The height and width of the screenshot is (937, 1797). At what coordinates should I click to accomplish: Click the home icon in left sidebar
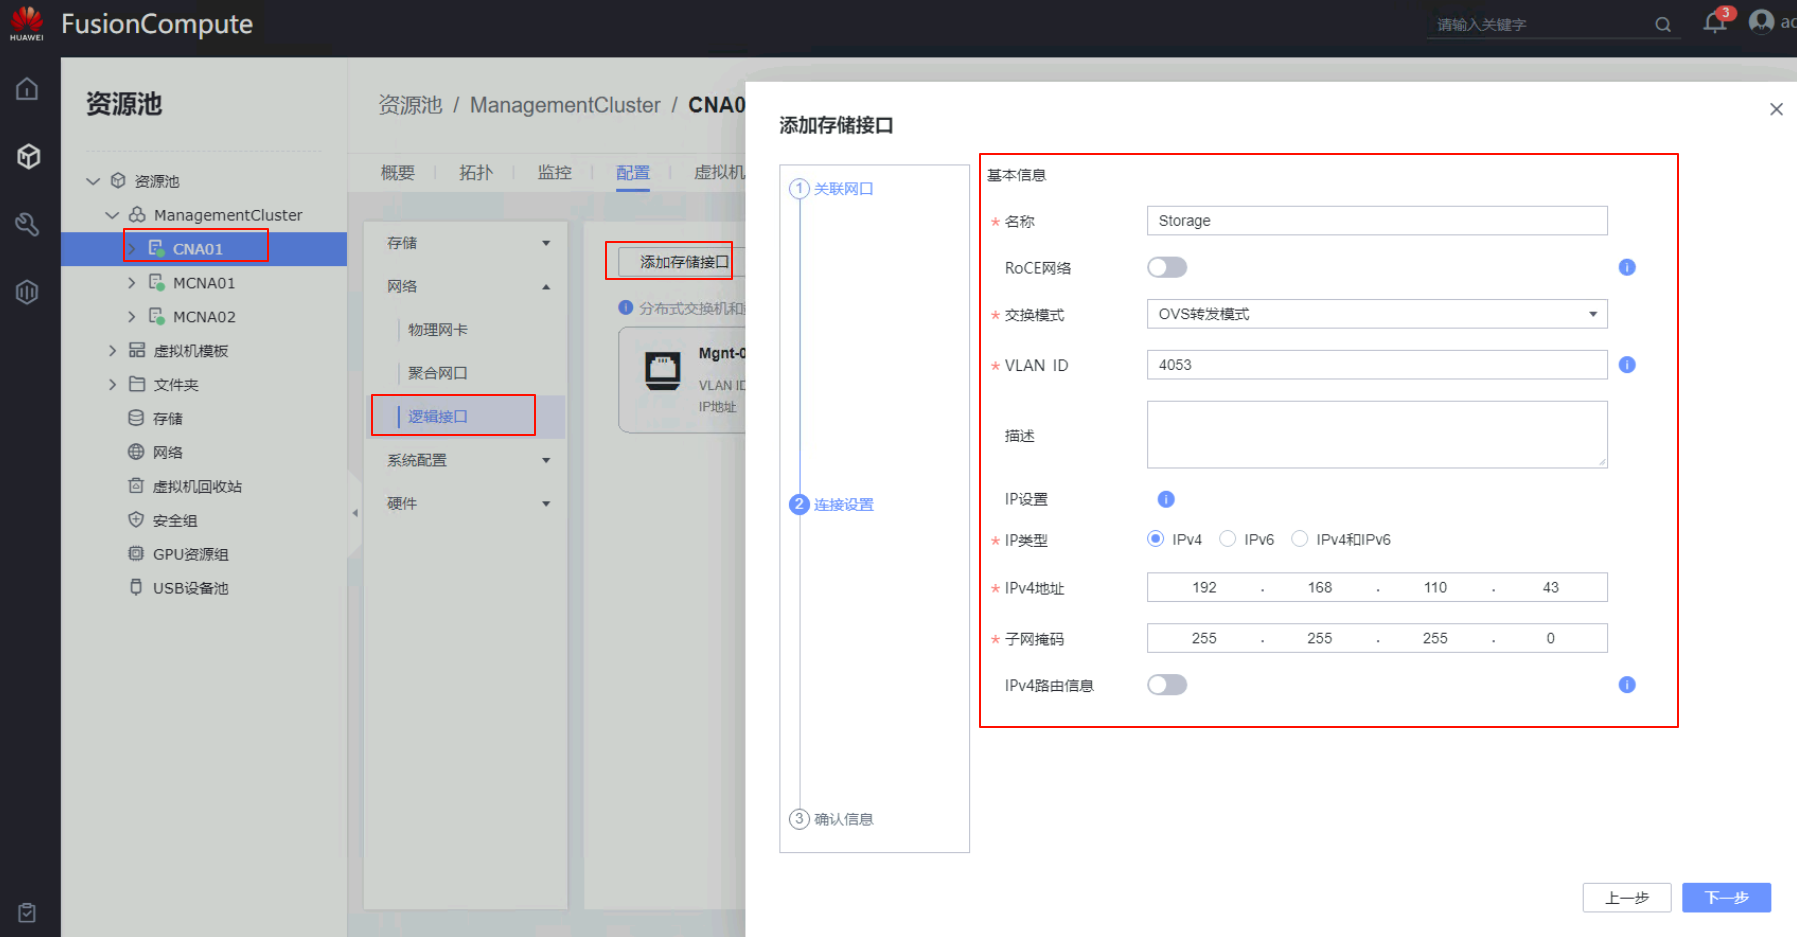[27, 89]
